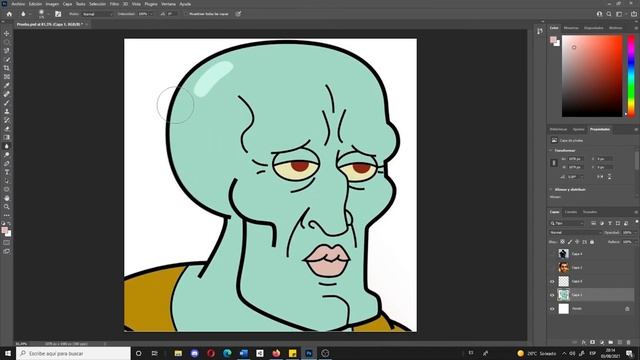Switch to the Muestras tab
The height and width of the screenshot is (360, 640).
click(x=571, y=28)
